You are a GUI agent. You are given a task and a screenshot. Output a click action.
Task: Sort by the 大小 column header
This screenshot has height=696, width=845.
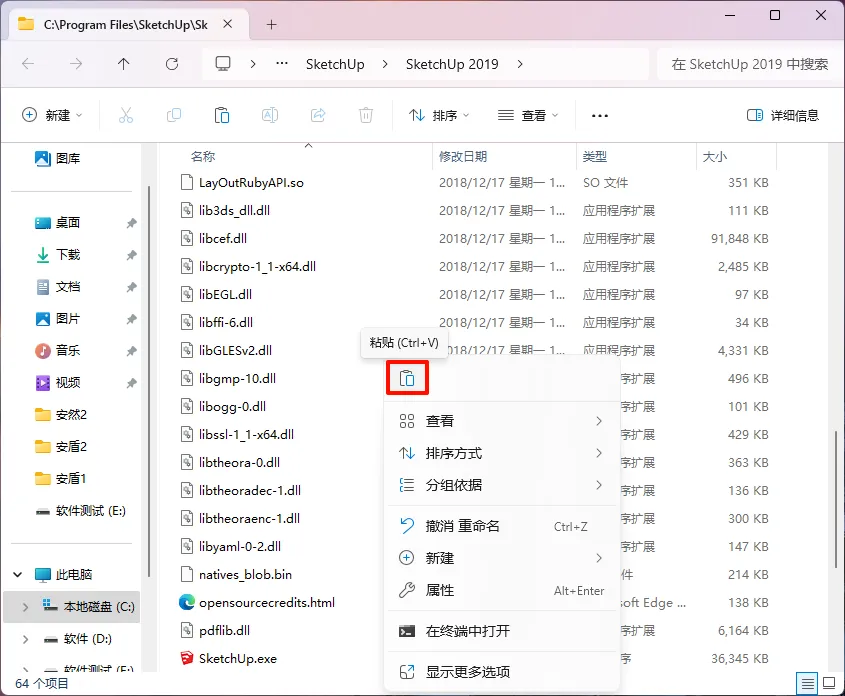click(x=715, y=157)
